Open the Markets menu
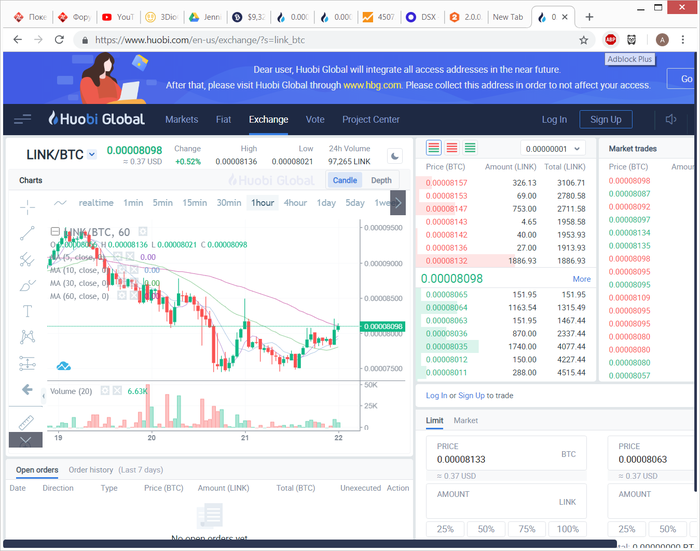 coord(181,119)
